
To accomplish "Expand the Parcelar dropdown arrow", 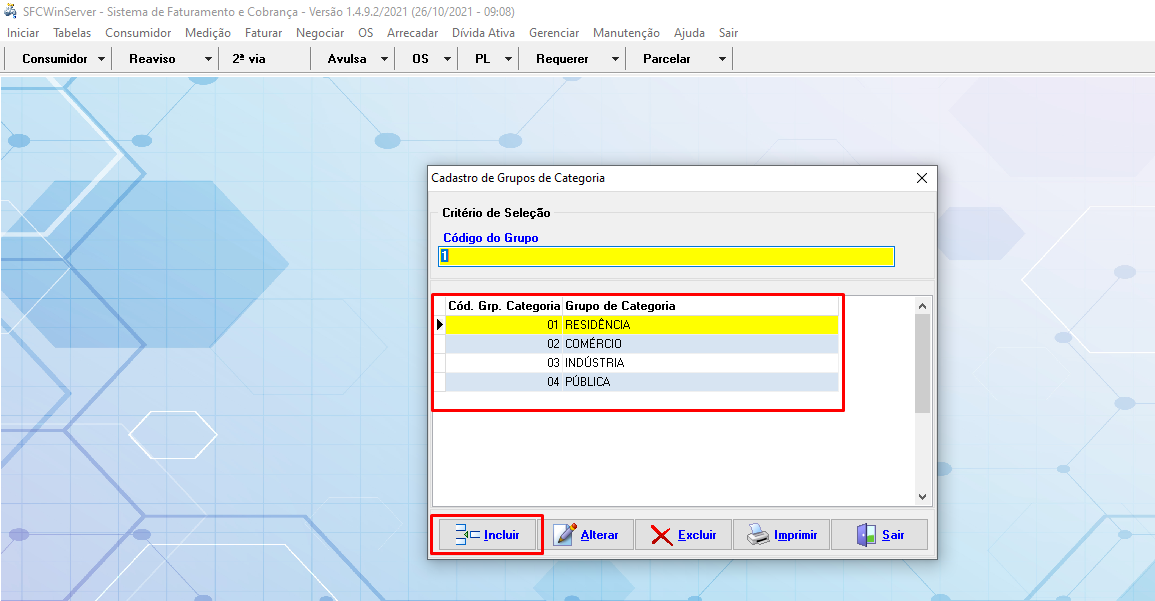I will click(x=722, y=59).
